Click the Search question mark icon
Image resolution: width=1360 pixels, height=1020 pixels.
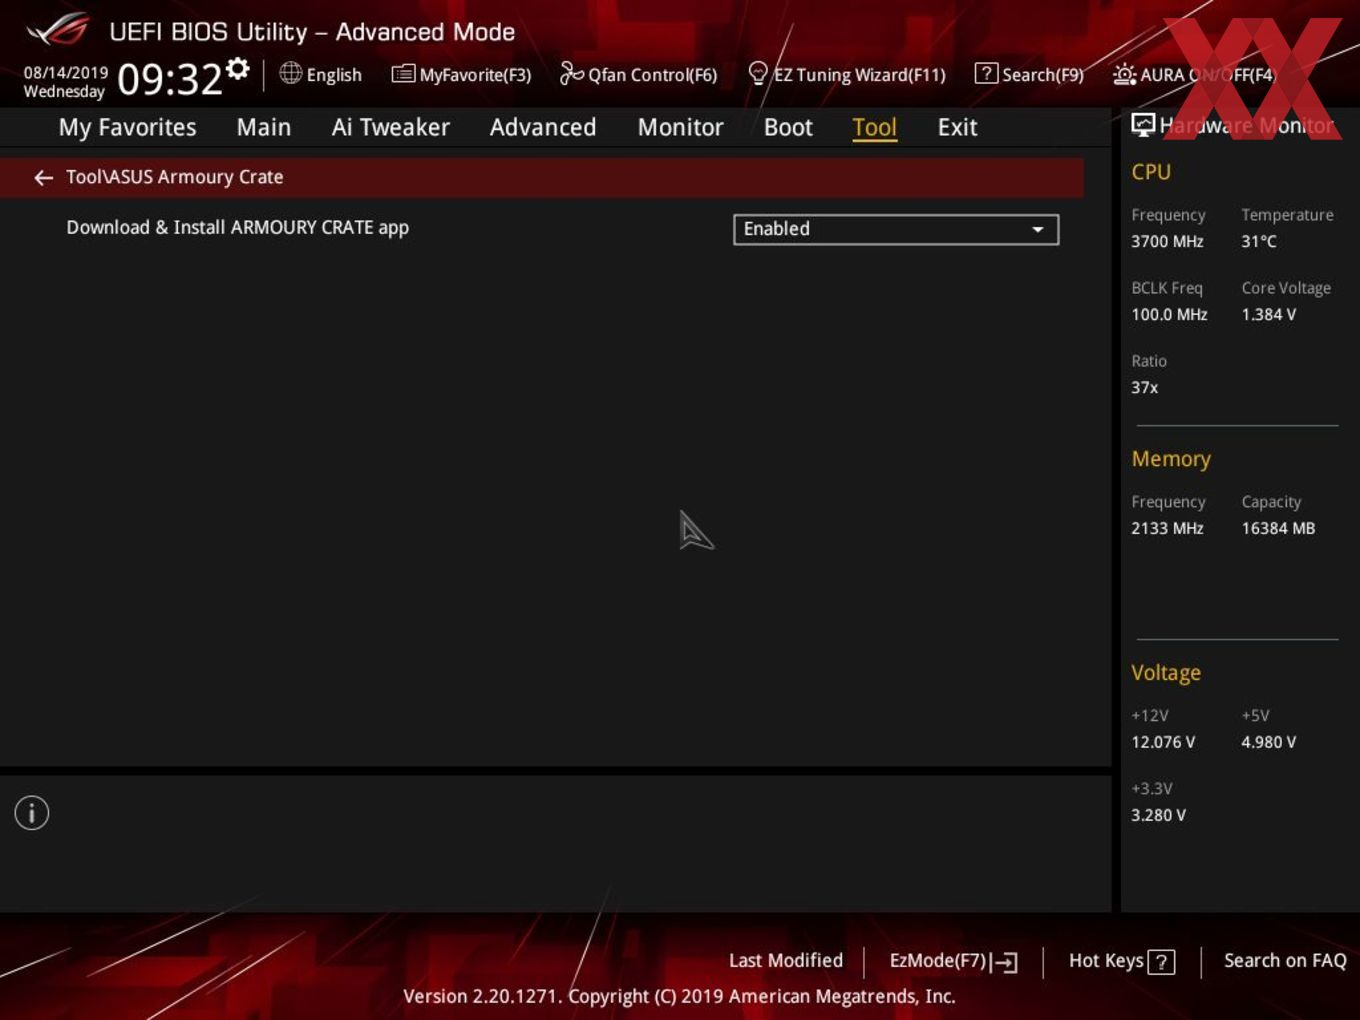[986, 74]
